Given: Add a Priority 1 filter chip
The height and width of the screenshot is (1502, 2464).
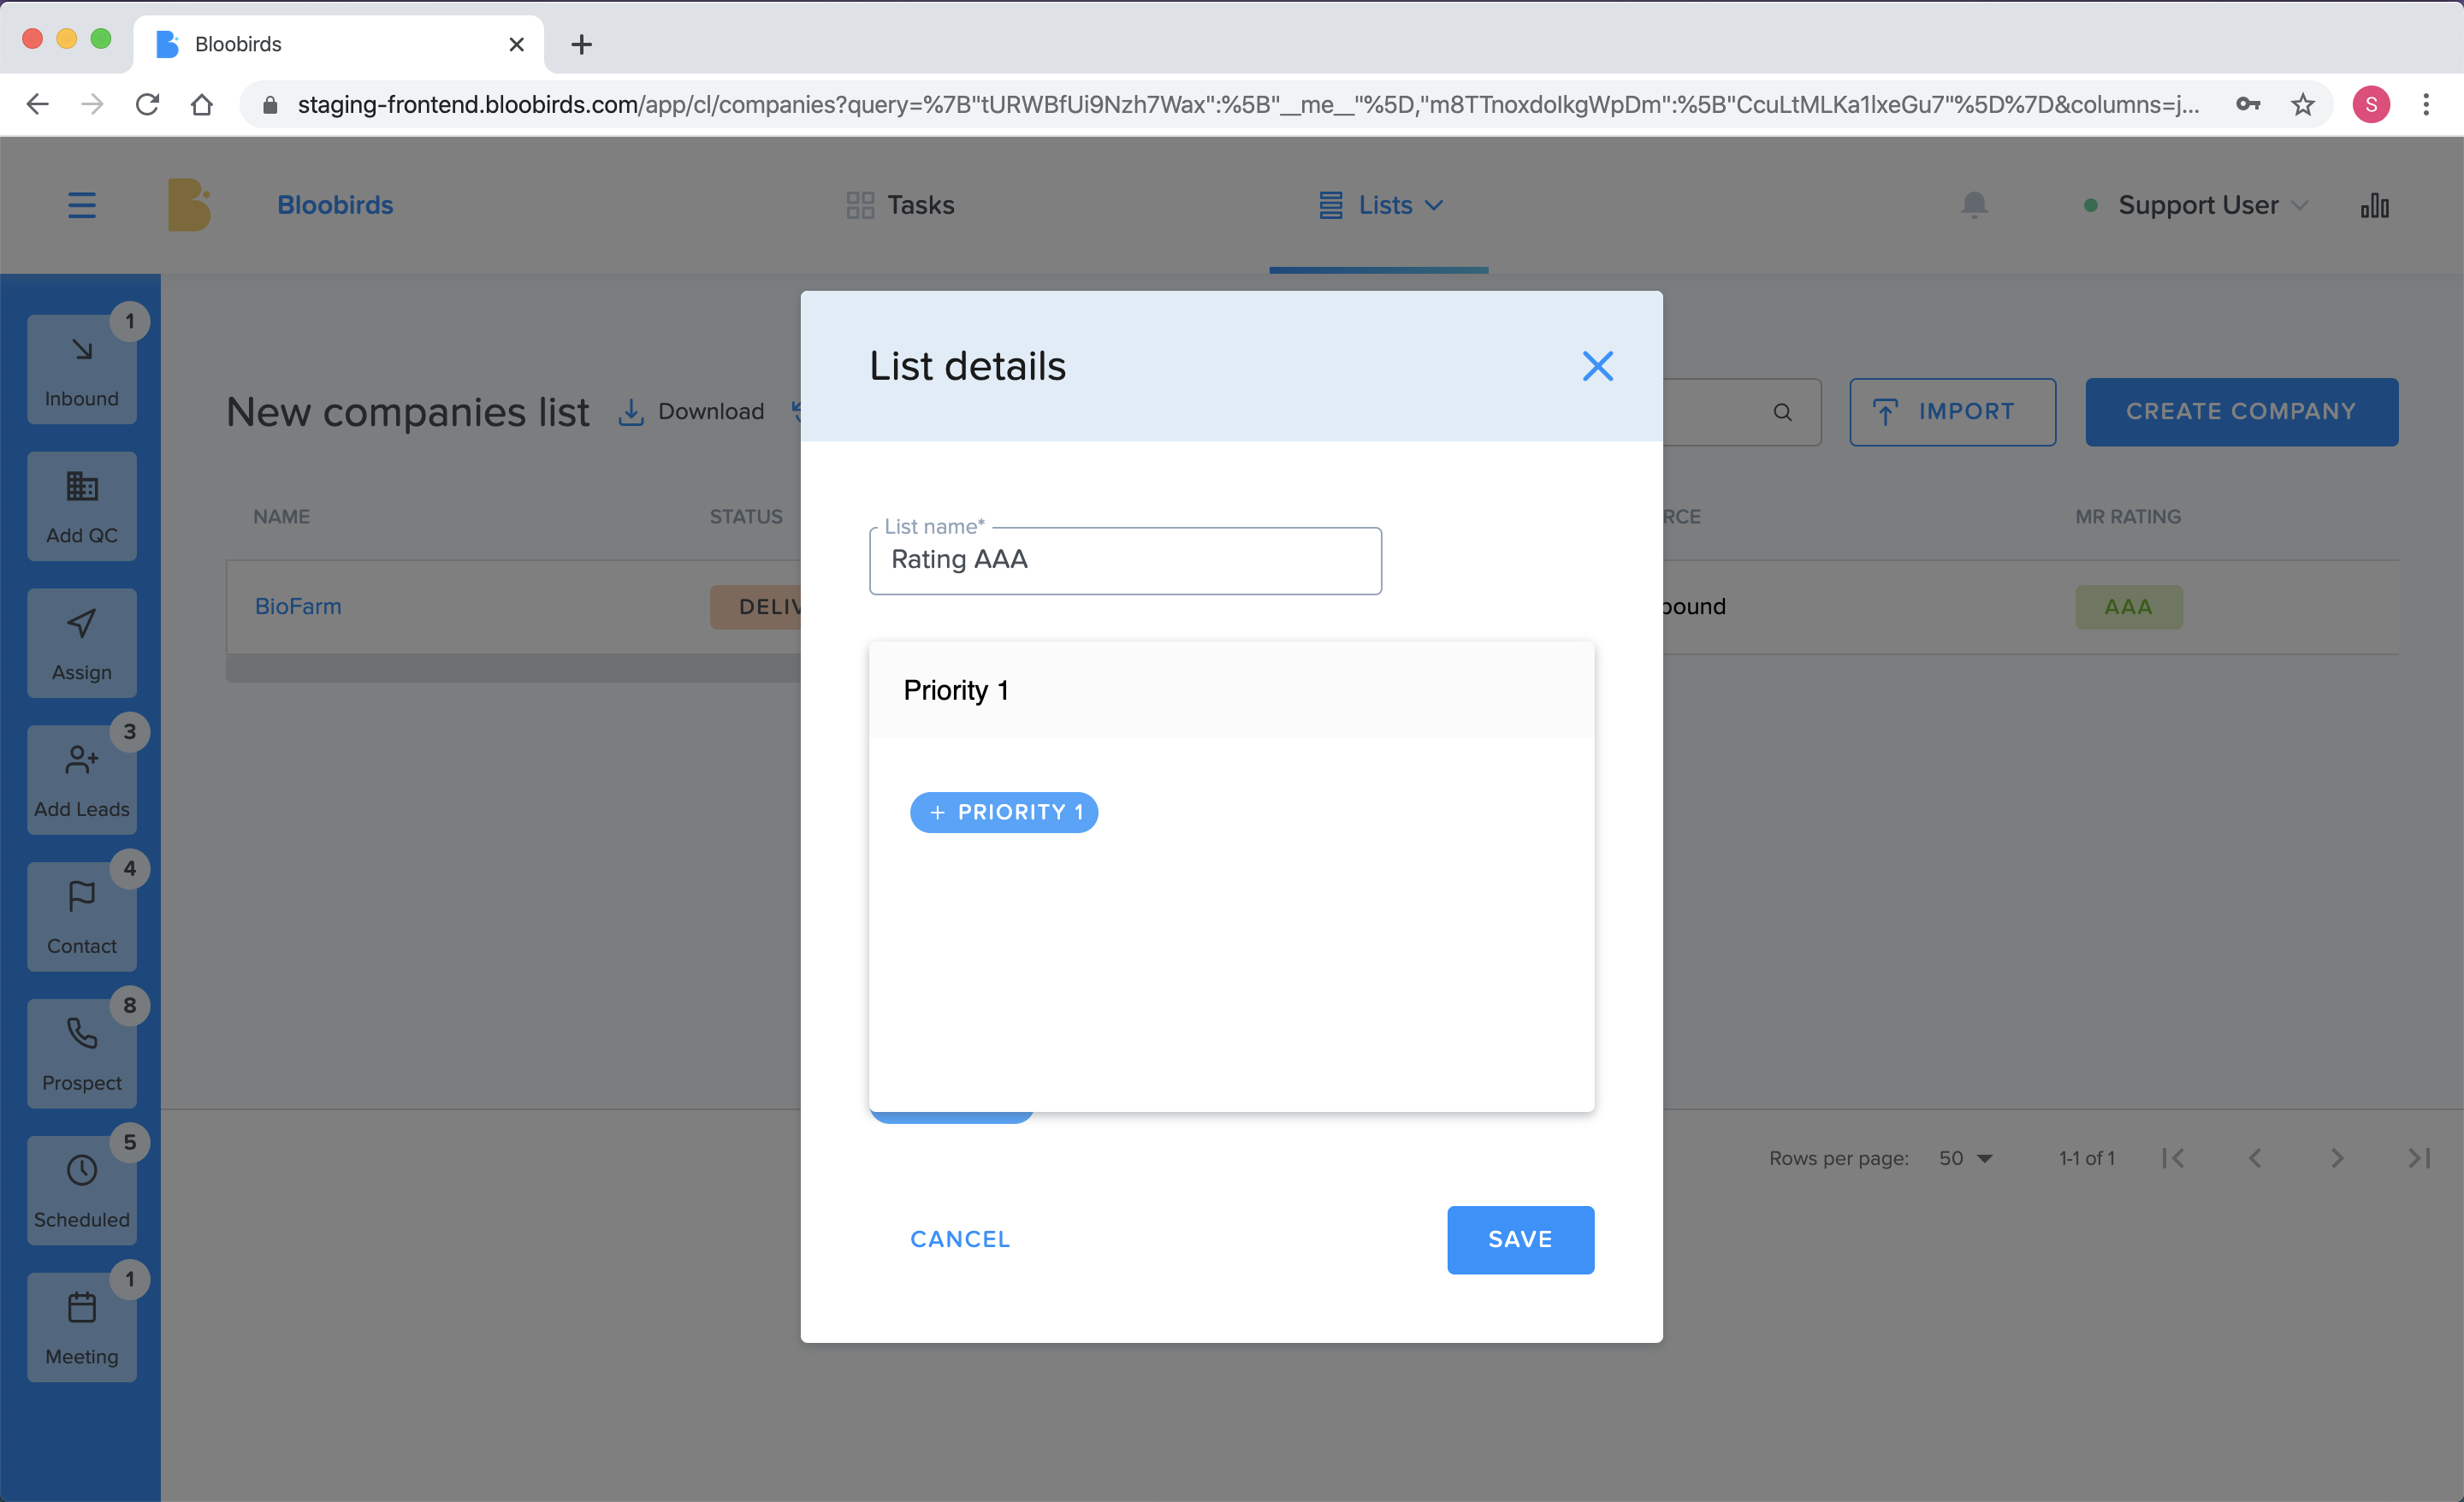Looking at the screenshot, I should coord(1004,812).
